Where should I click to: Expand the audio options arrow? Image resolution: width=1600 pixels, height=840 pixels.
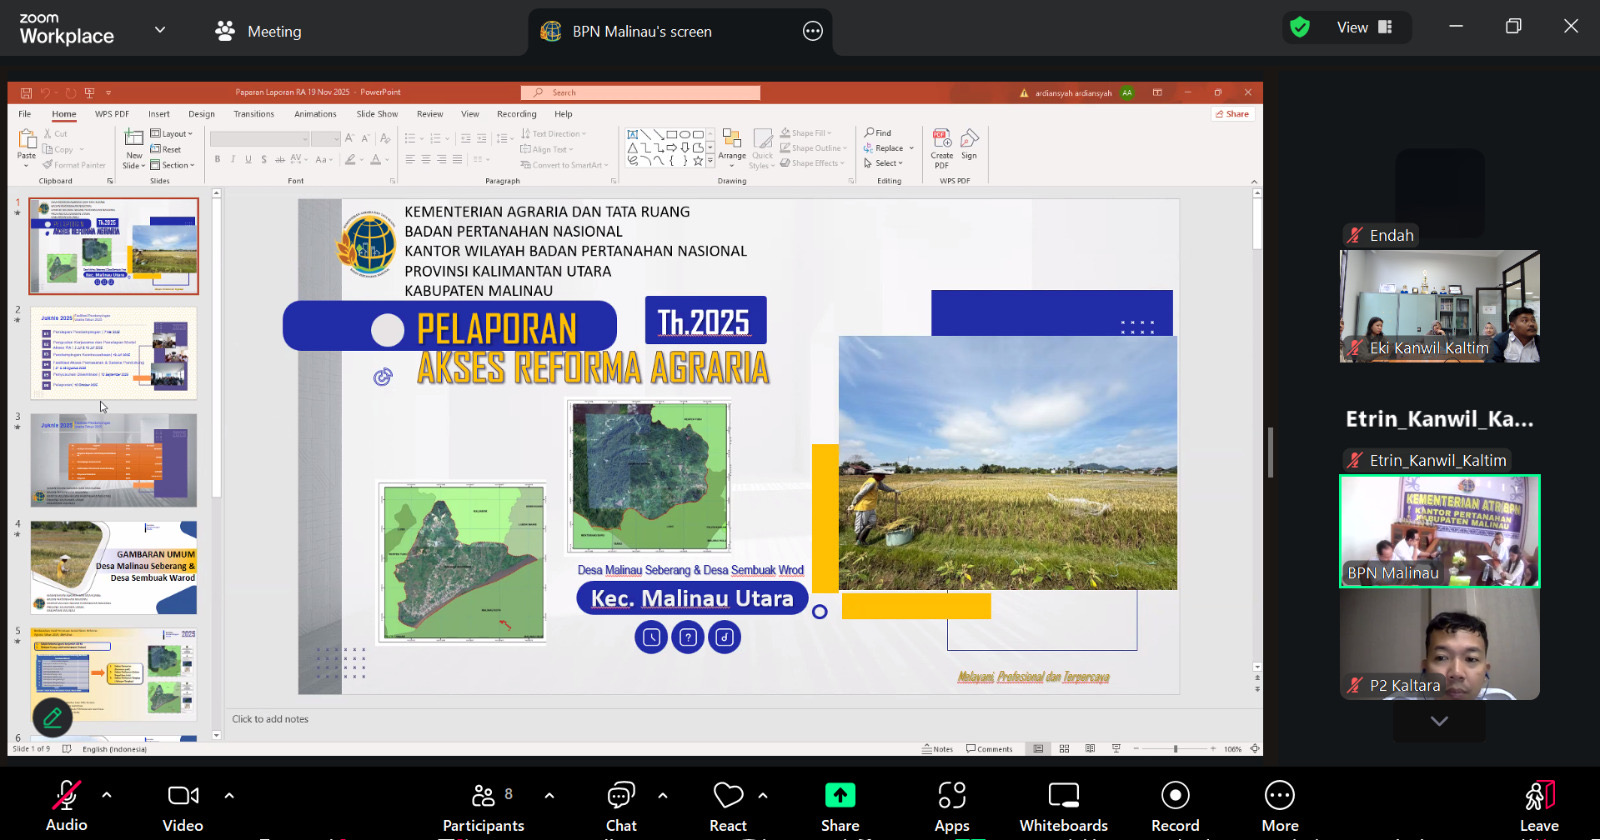[107, 796]
